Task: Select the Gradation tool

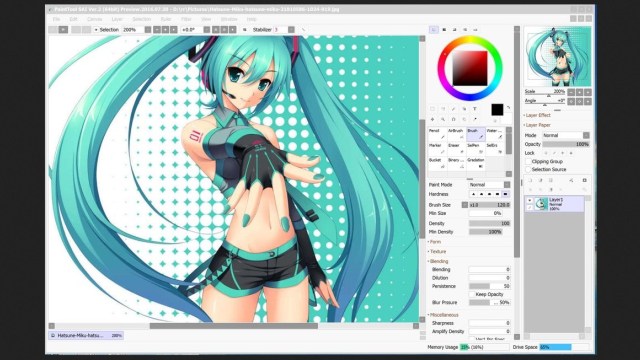Action: (476, 164)
